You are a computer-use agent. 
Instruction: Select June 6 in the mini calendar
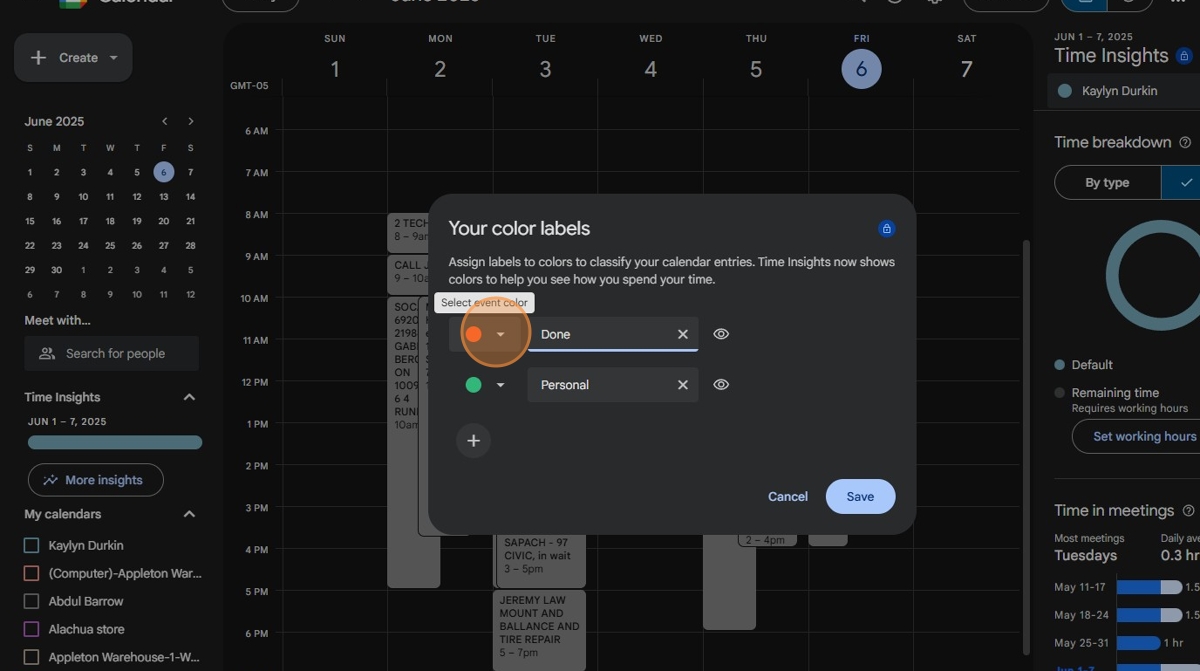click(164, 172)
